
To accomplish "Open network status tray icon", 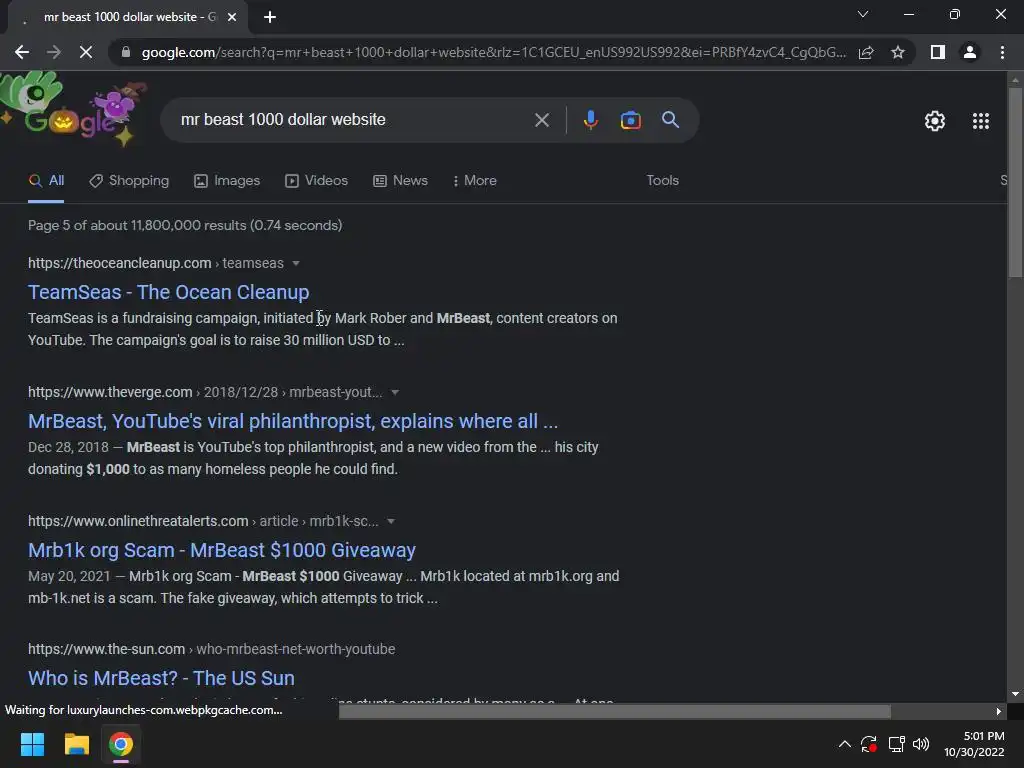I will (896, 744).
